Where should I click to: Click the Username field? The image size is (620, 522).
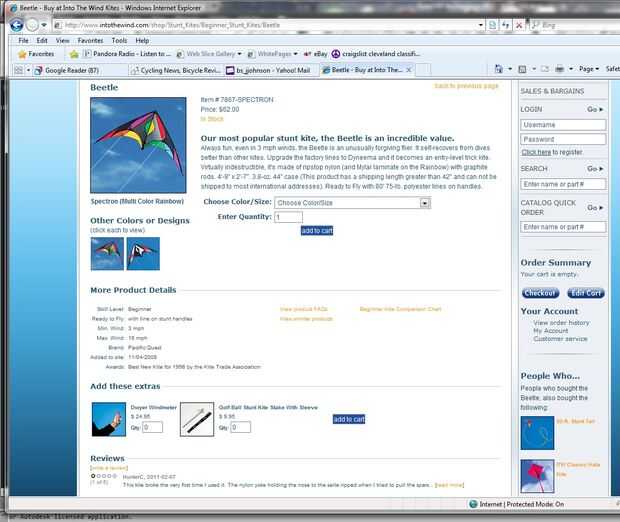click(x=563, y=125)
